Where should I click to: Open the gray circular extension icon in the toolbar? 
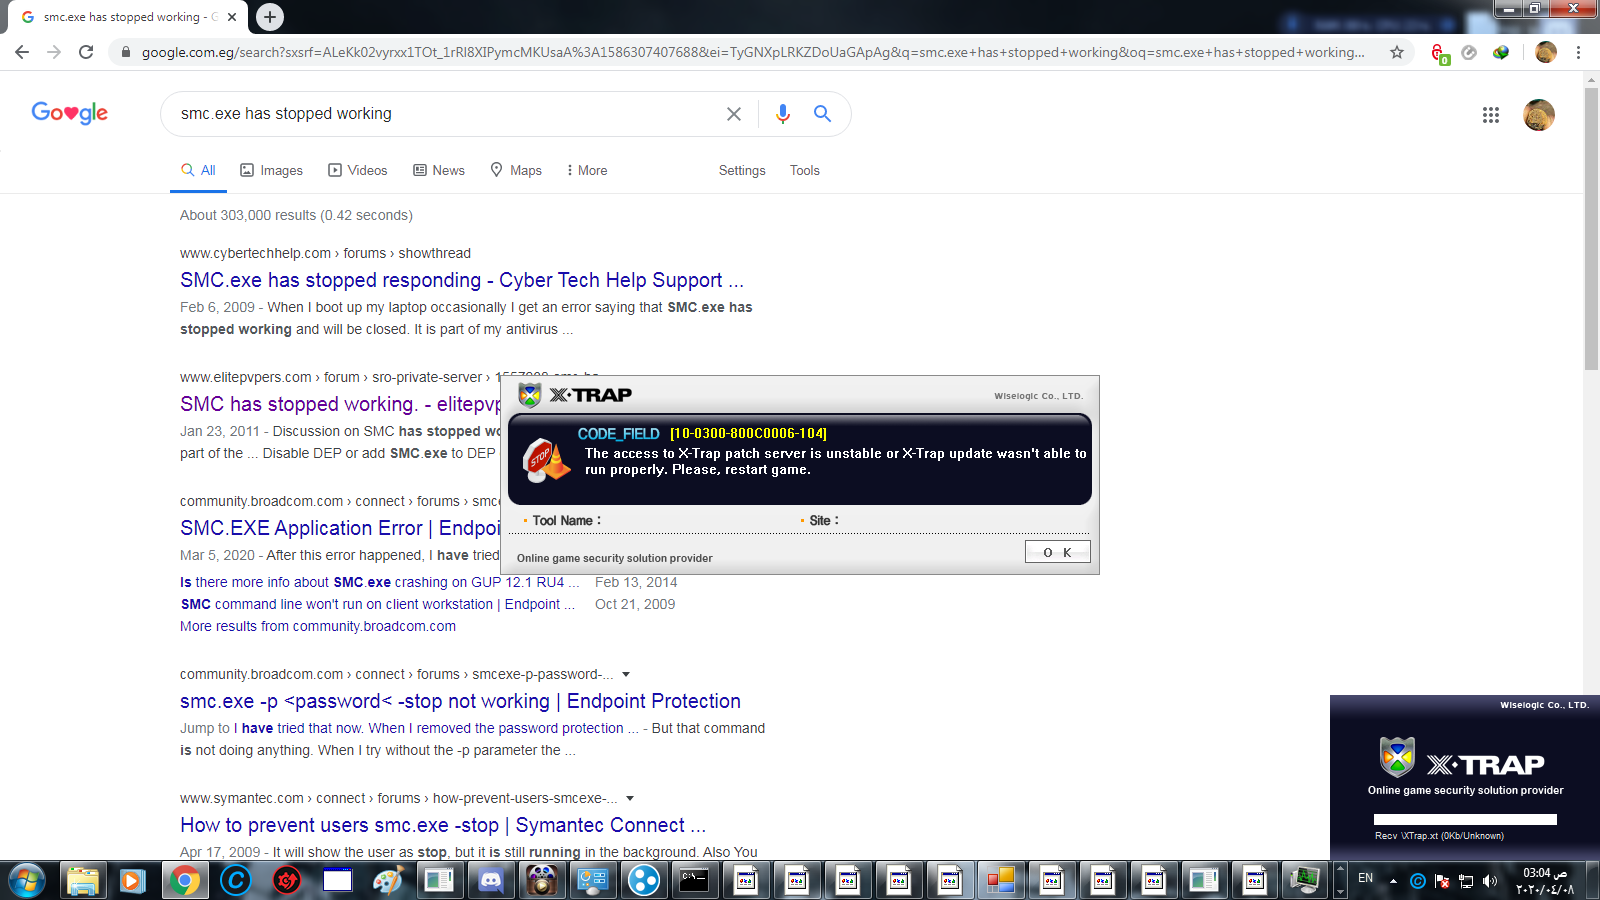(x=1469, y=52)
